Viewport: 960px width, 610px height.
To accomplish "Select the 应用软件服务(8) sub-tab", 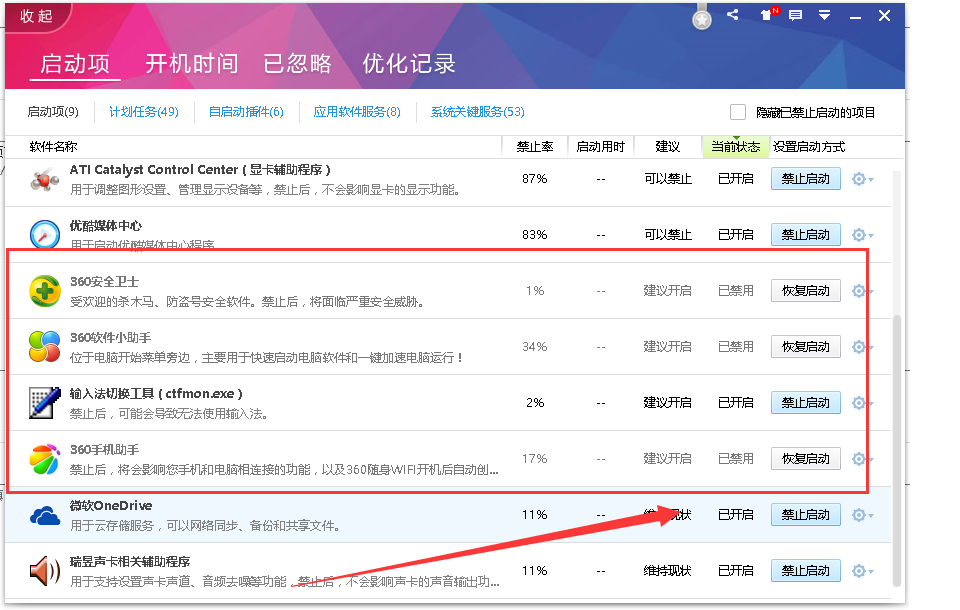I will (x=357, y=111).
